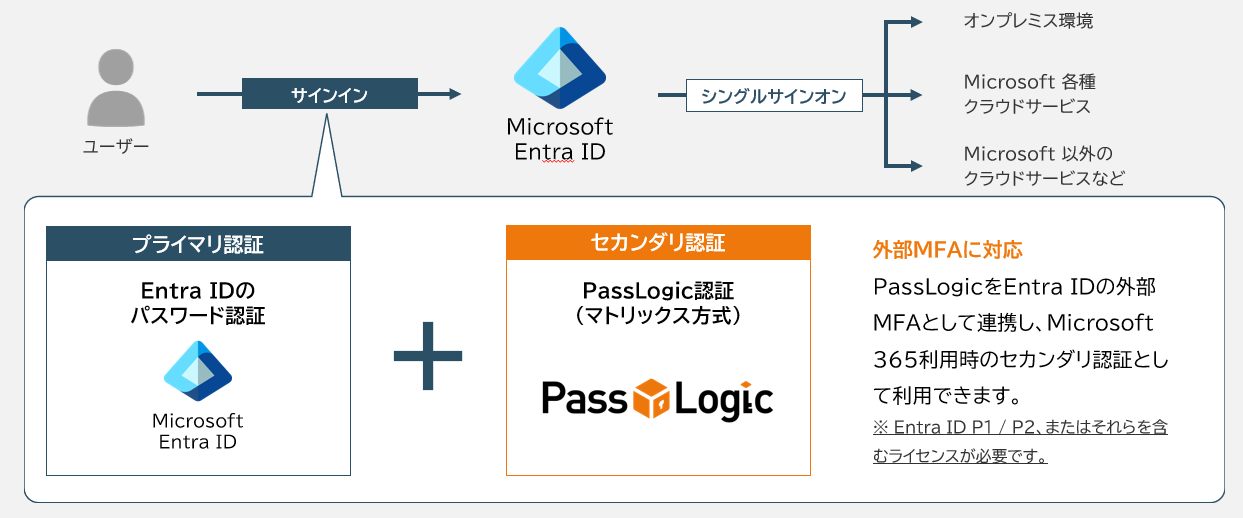1243x518 pixels.
Task: Click the サインイン label
Action: tap(329, 95)
